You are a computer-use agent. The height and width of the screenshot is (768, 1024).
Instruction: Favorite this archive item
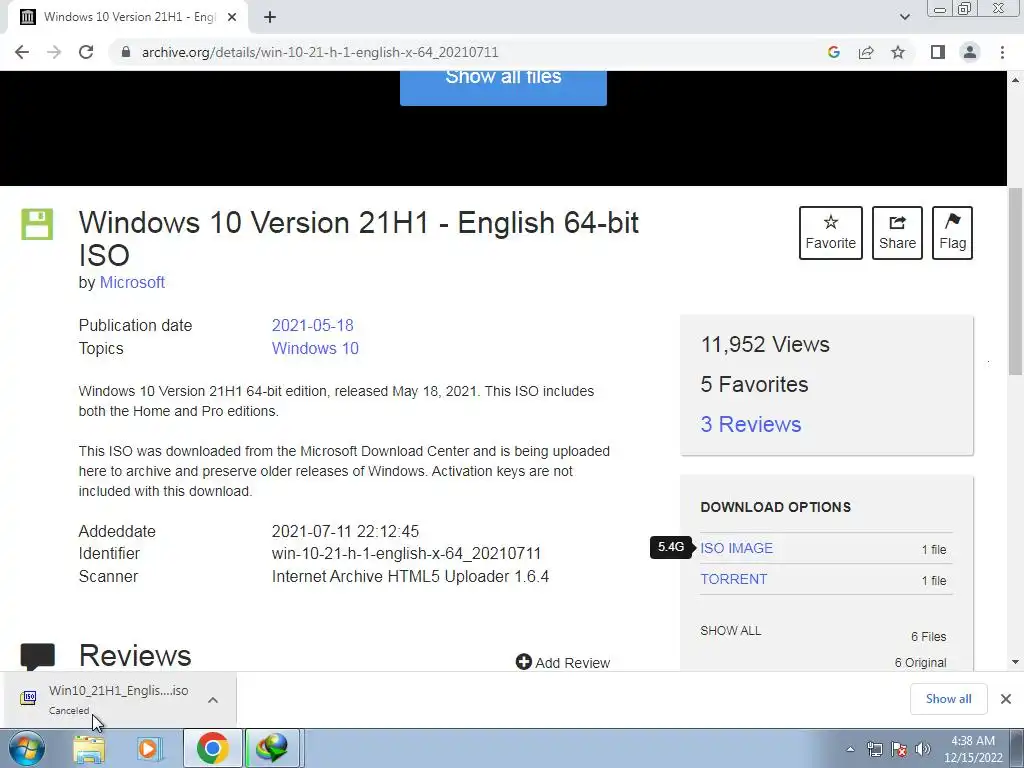tap(831, 233)
